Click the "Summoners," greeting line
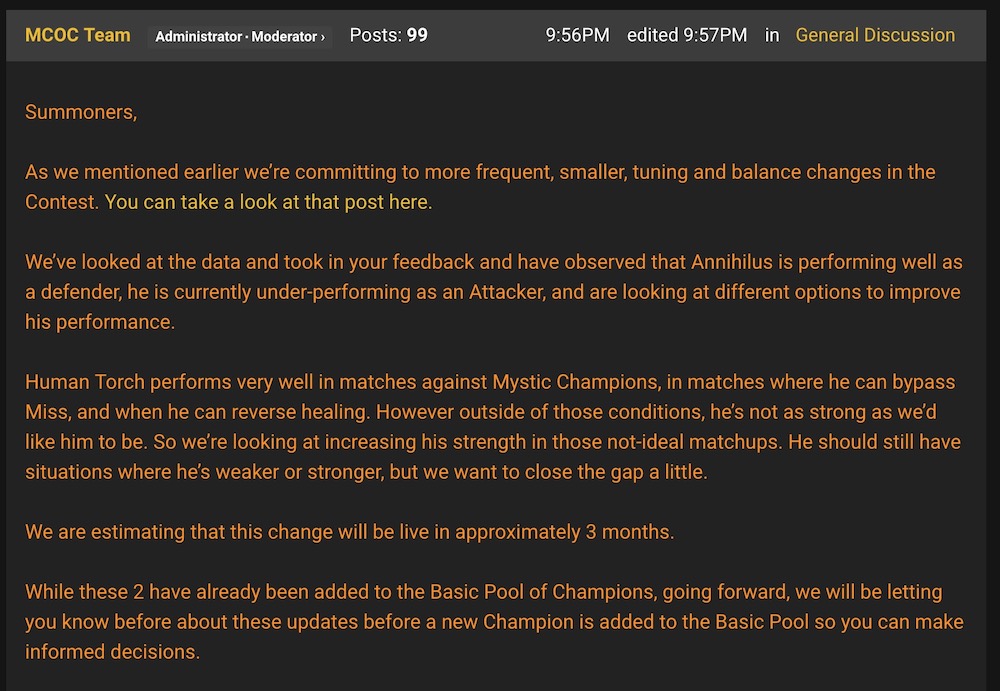This screenshot has height=691, width=1000. click(x=81, y=112)
